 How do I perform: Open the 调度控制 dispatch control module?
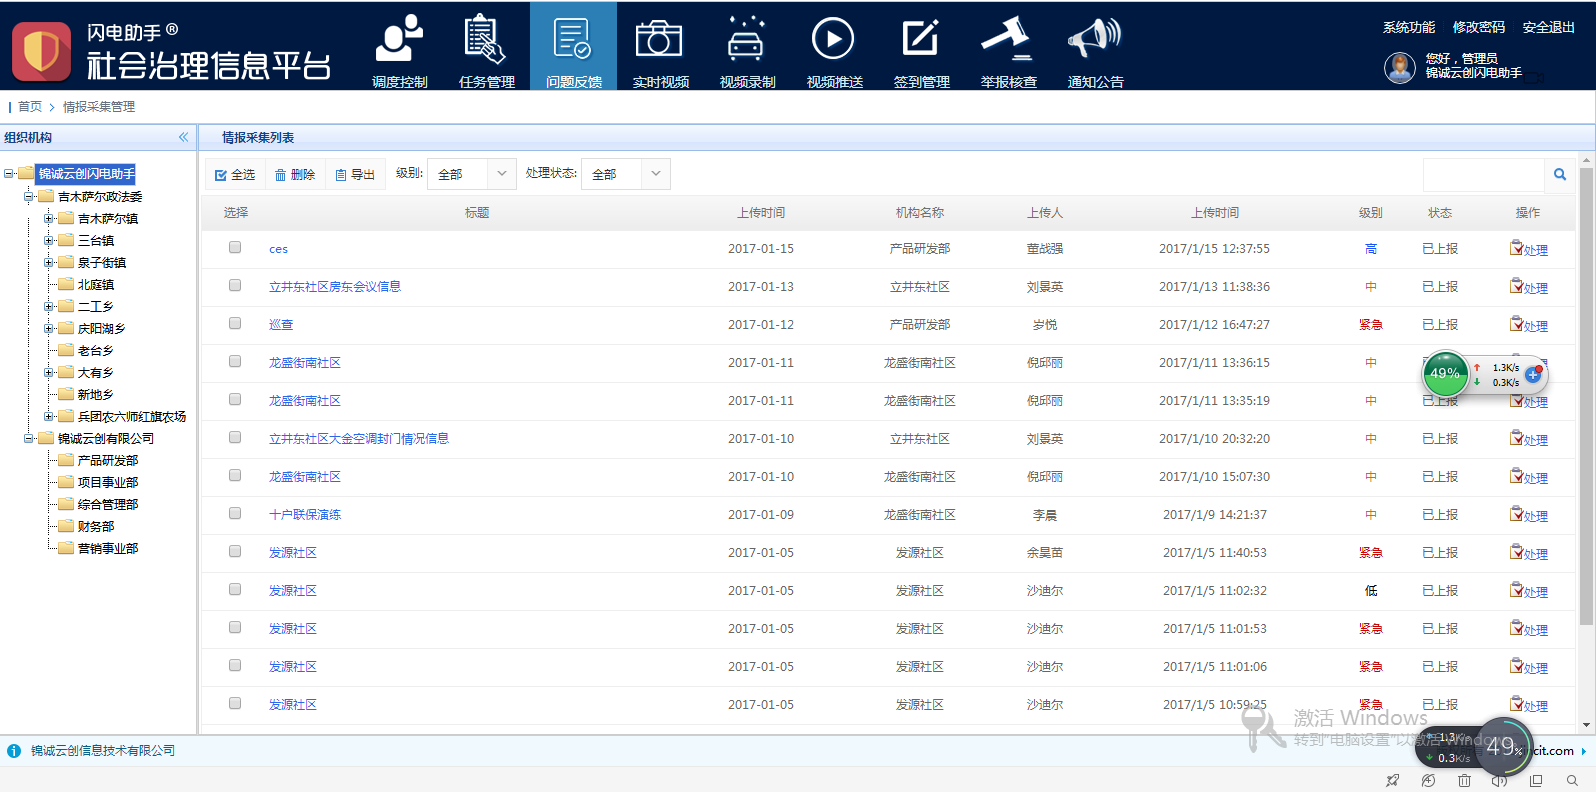coord(399,50)
